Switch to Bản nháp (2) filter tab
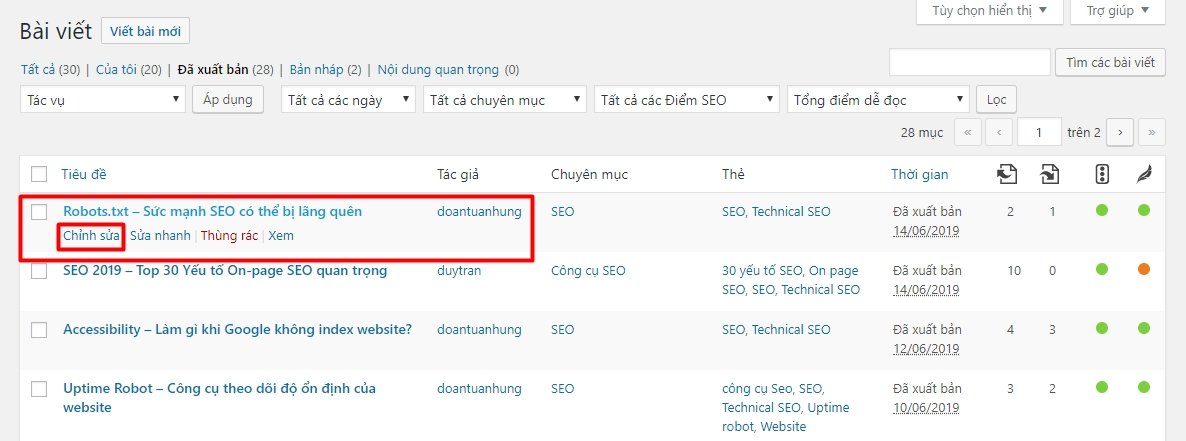Screen dimensions: 1186x441 point(317,70)
